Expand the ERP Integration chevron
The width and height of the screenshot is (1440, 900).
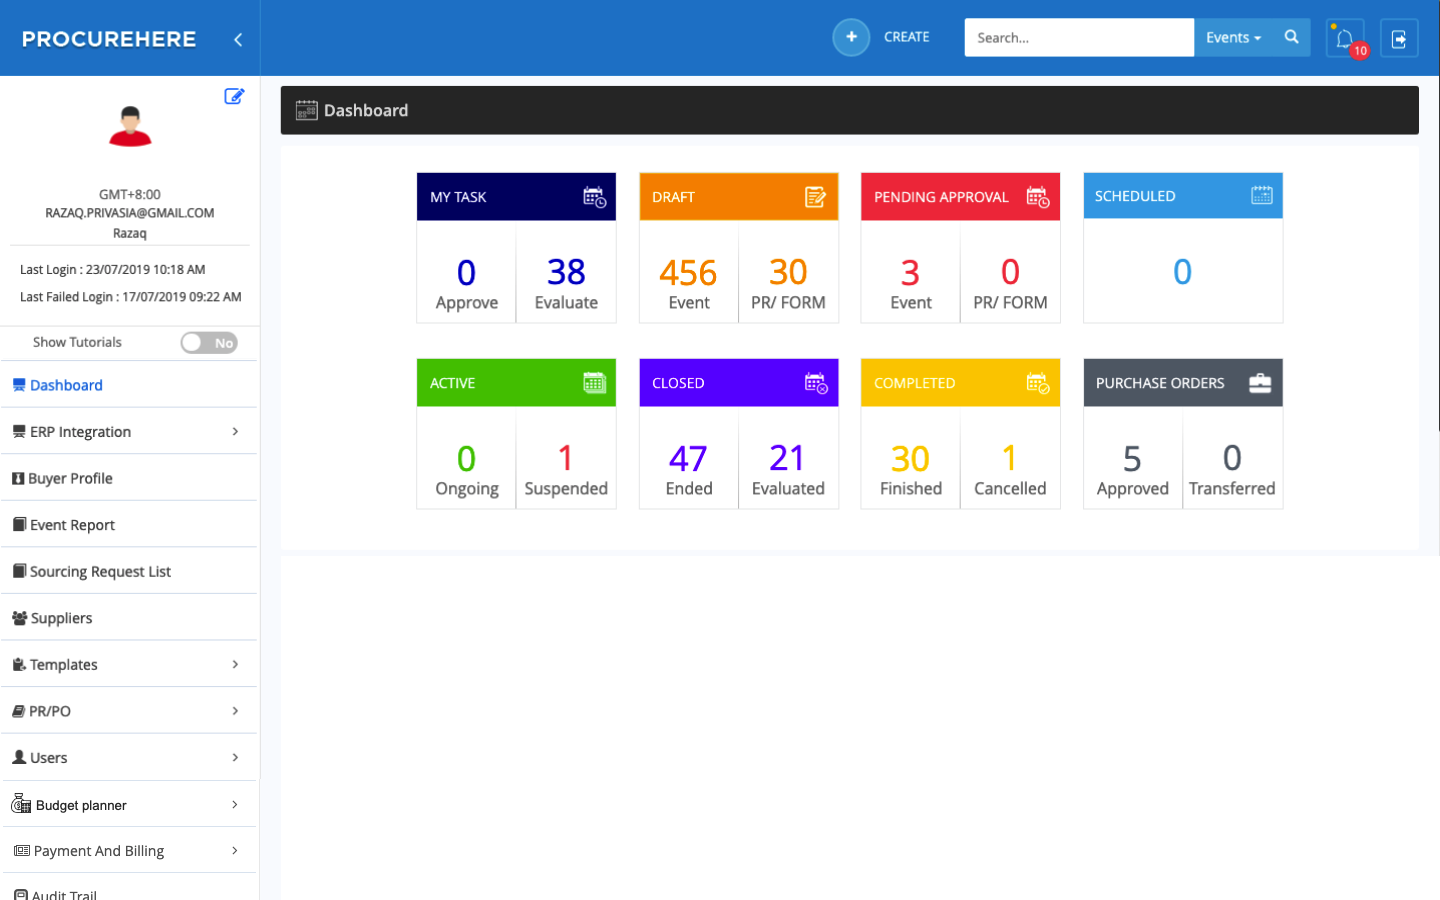[x=235, y=431]
